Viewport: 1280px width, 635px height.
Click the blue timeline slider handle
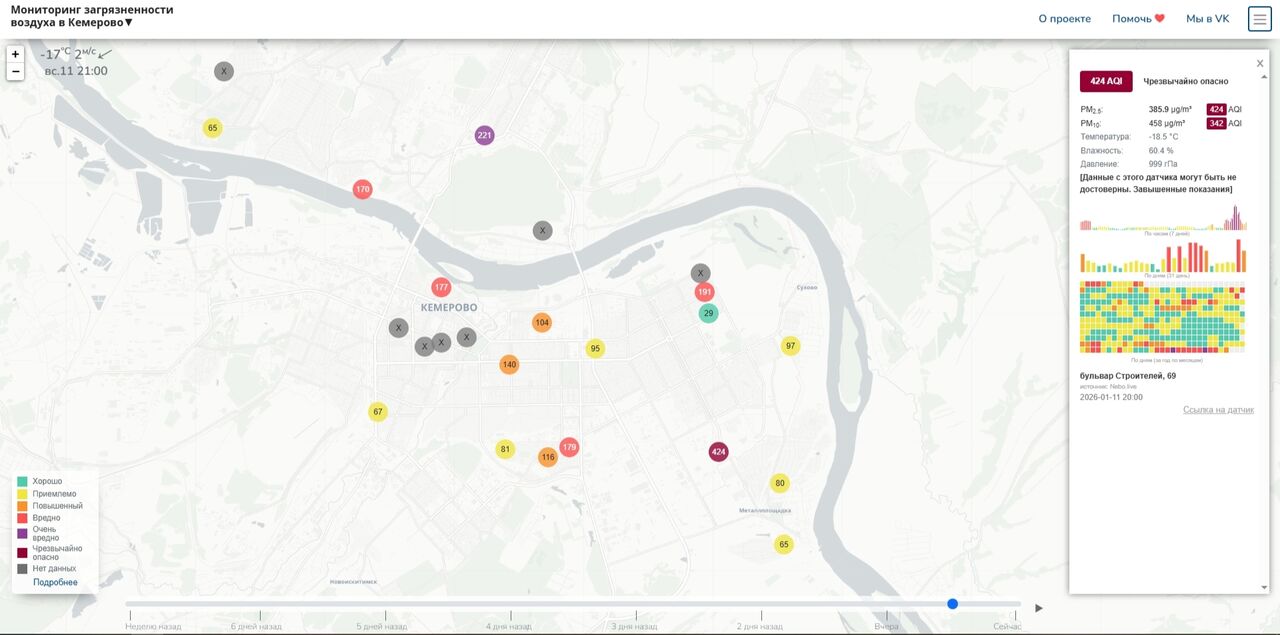pos(952,604)
